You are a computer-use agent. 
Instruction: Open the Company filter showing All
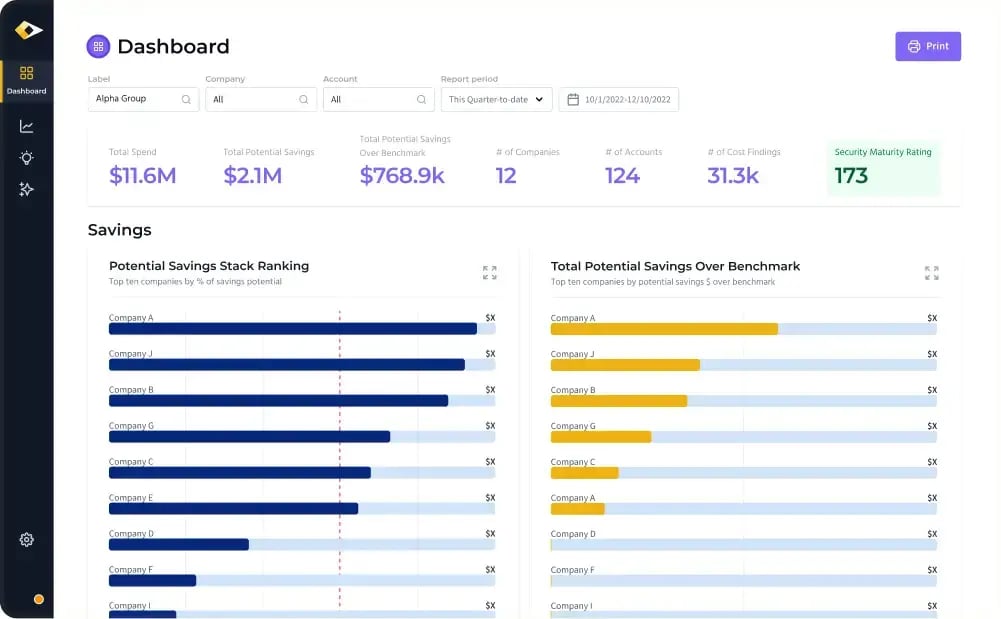261,100
